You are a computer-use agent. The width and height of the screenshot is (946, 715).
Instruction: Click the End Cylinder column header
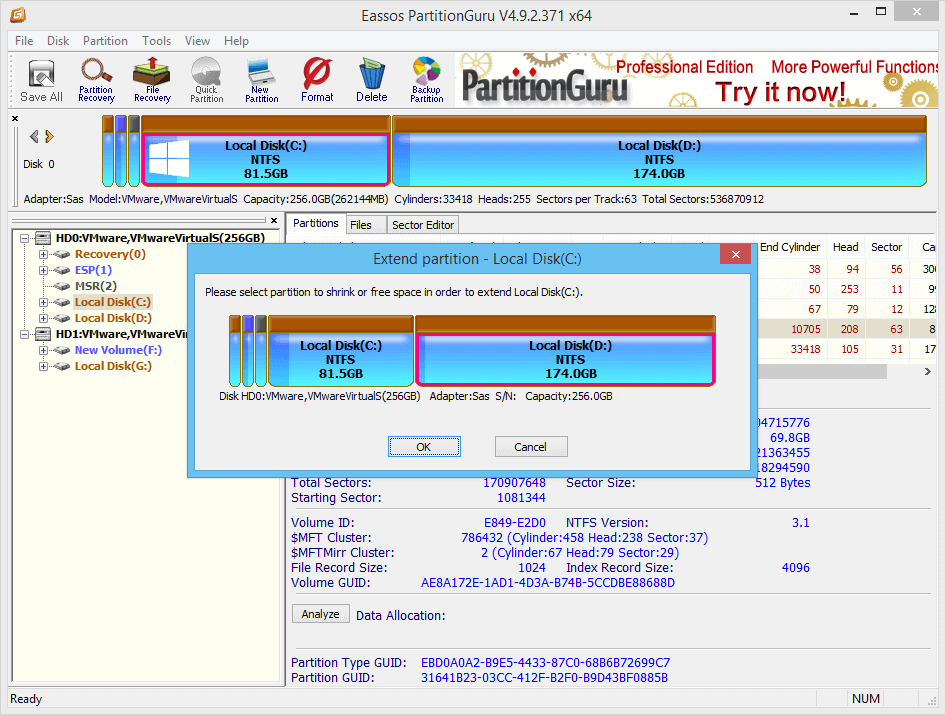pos(790,247)
